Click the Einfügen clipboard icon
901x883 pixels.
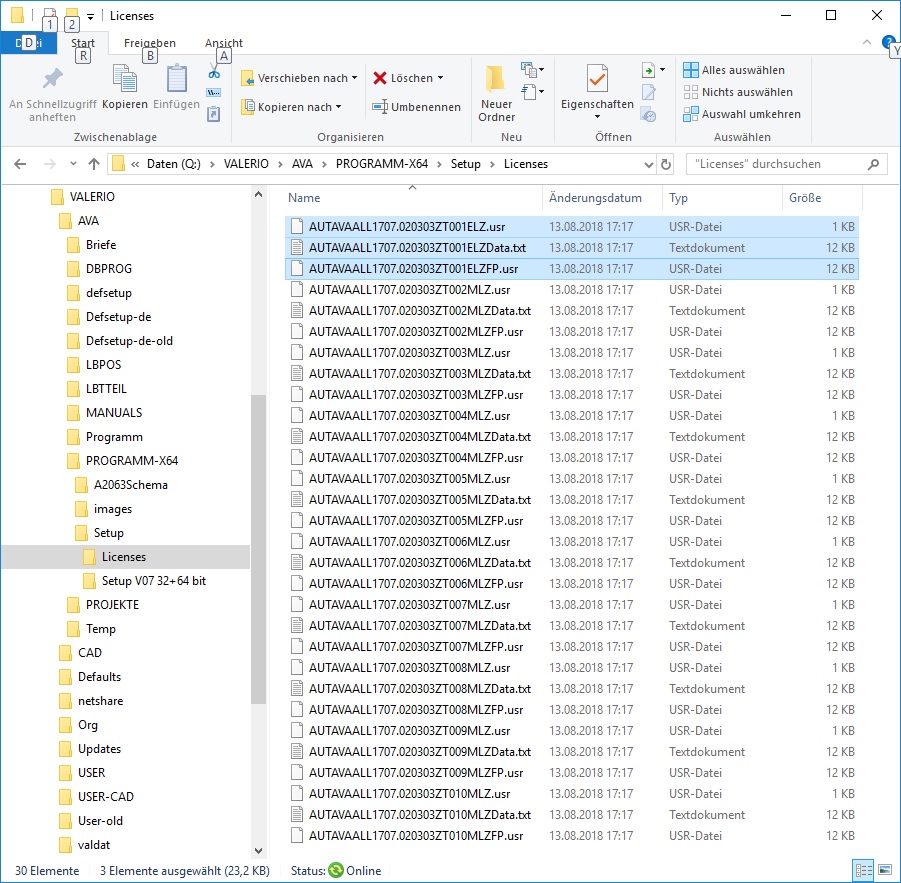(x=177, y=80)
